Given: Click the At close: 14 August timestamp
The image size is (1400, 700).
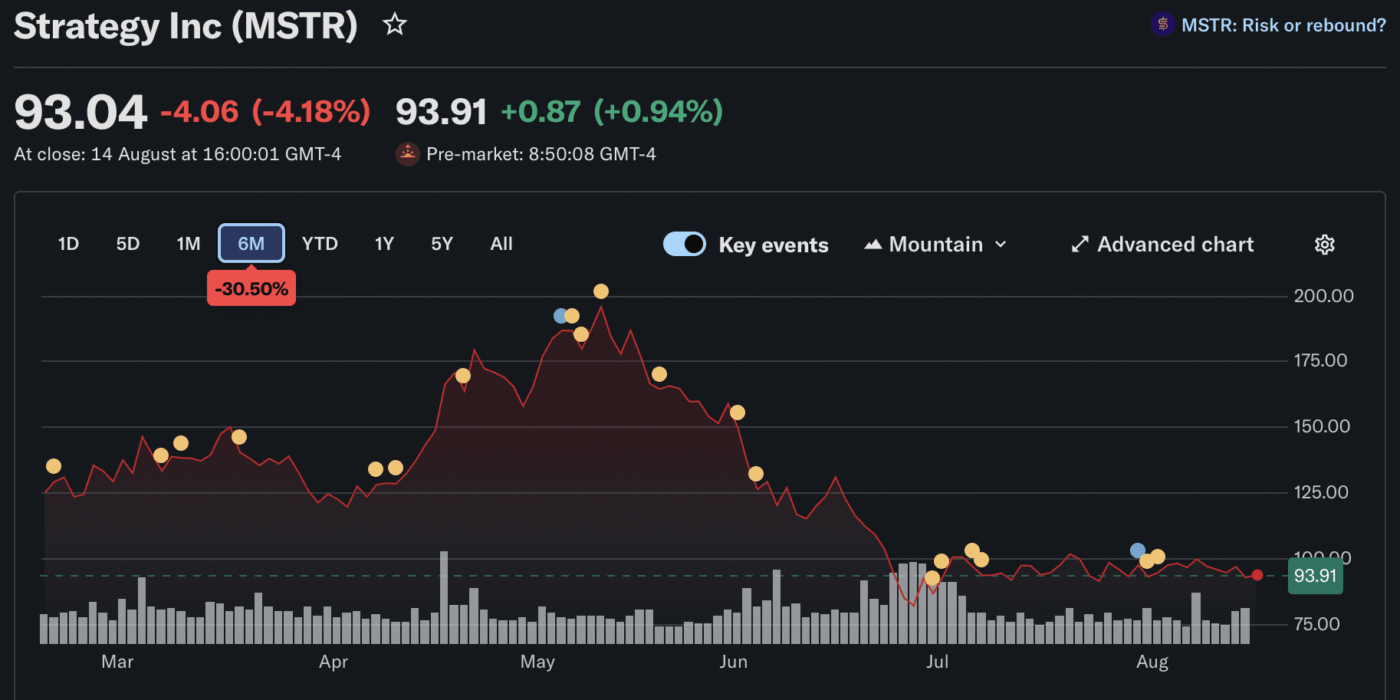Looking at the screenshot, I should coord(178,155).
